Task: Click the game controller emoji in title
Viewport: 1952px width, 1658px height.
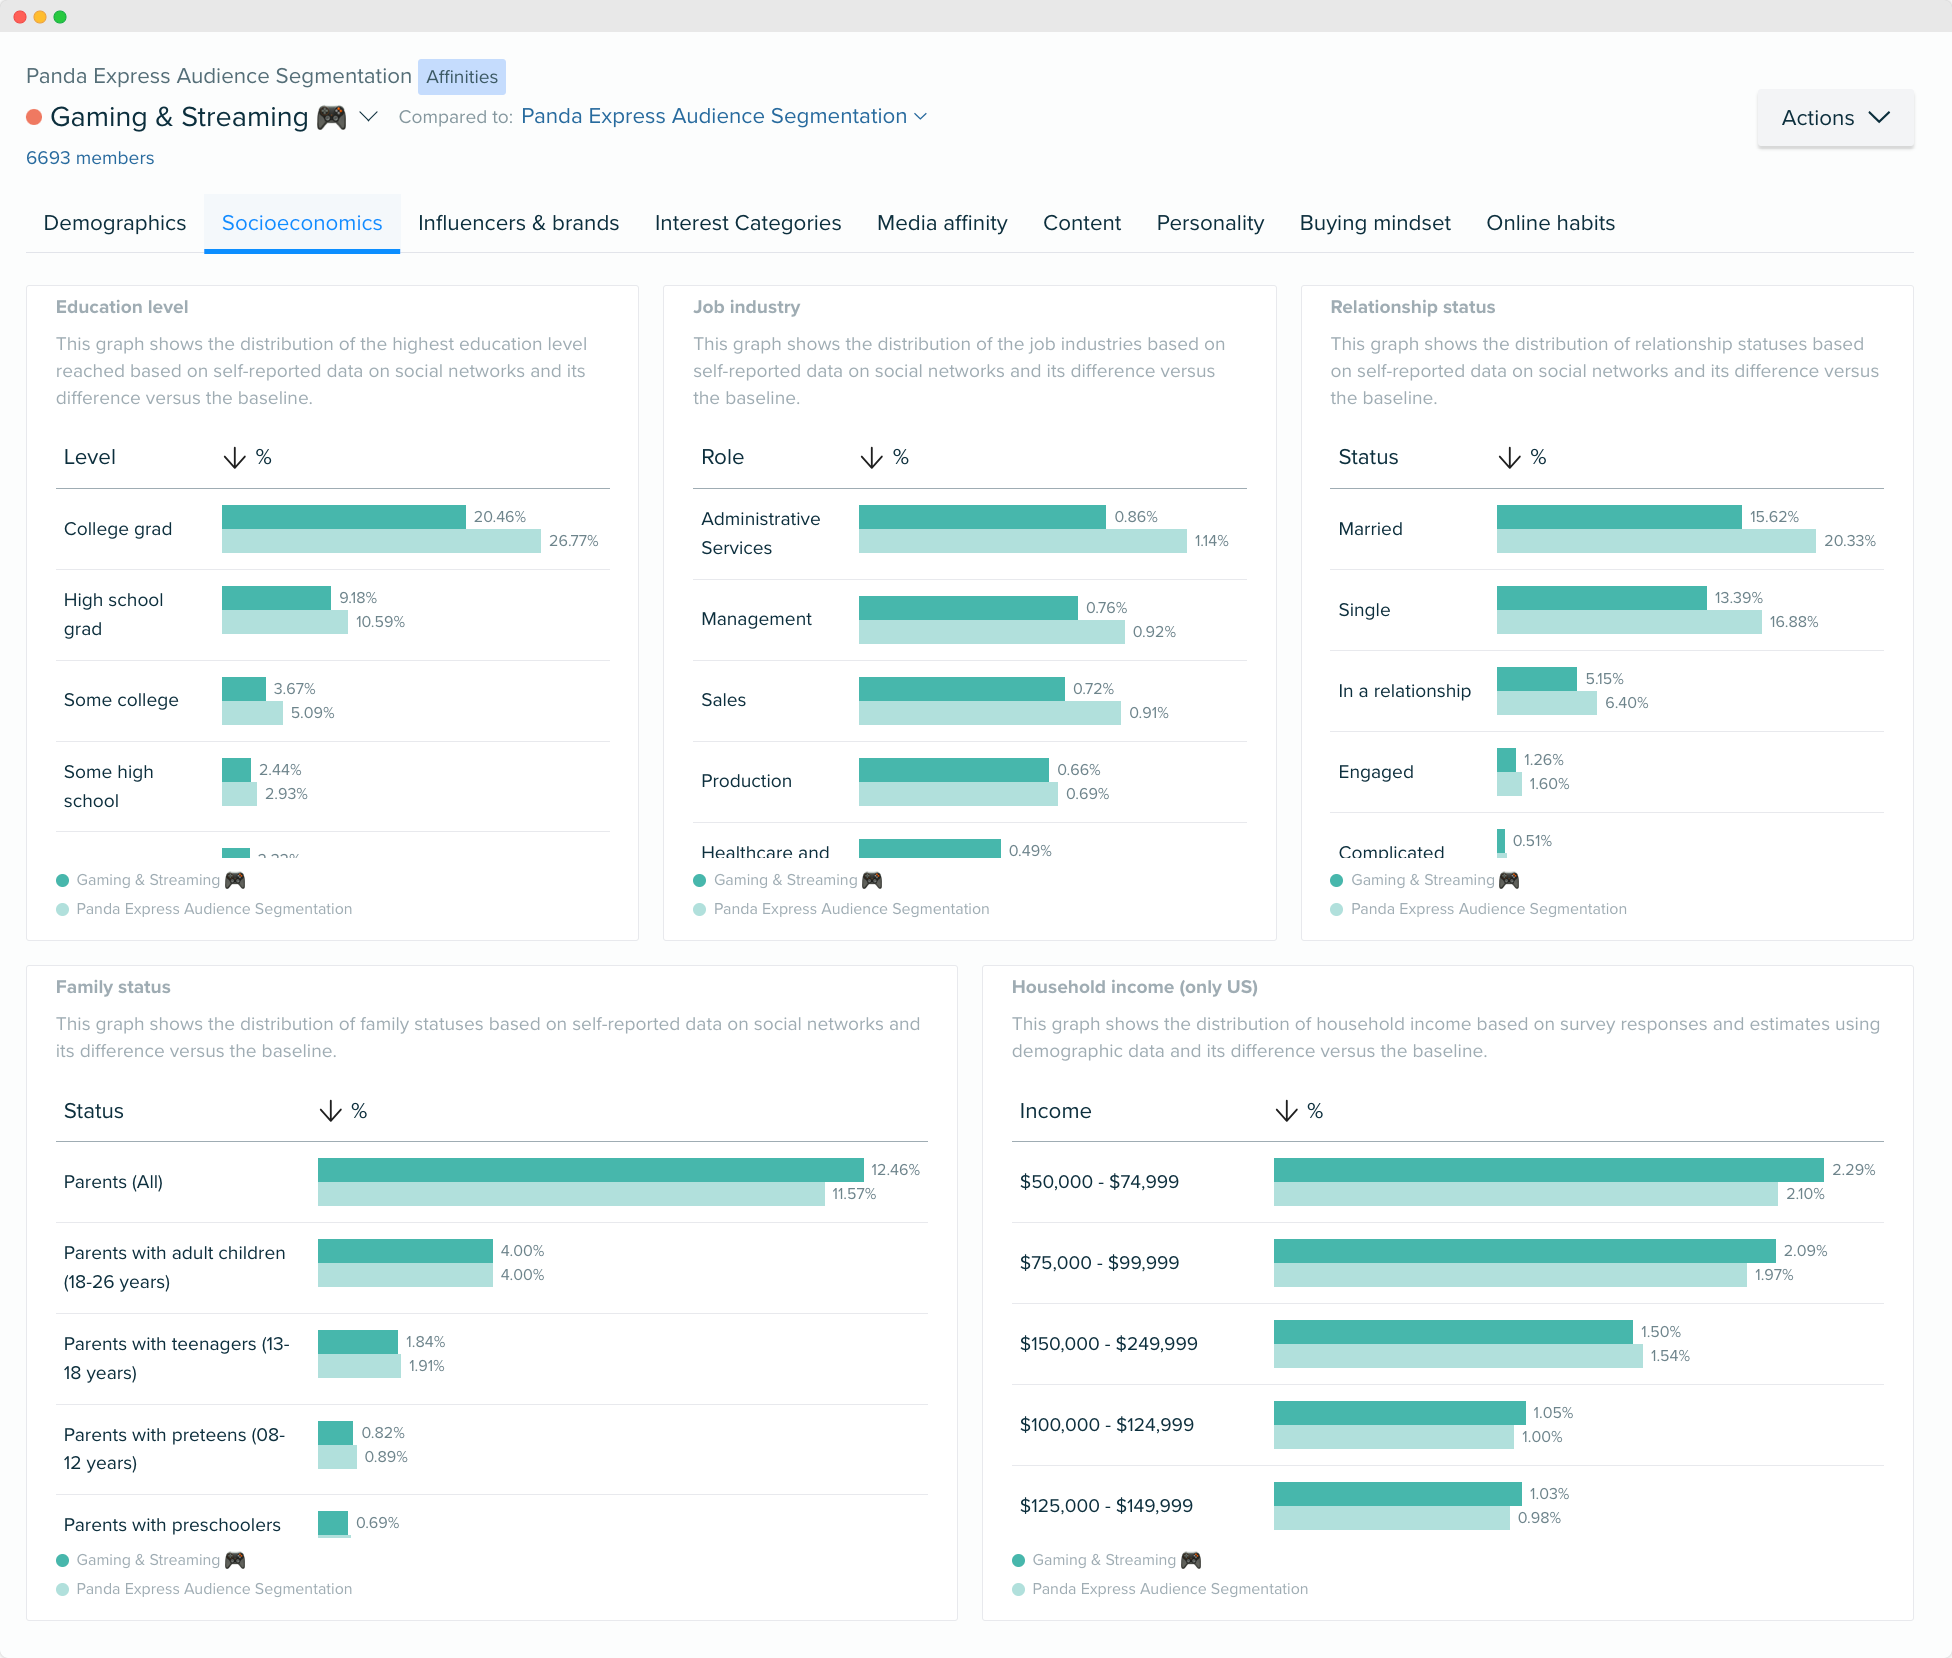Action: point(331,117)
